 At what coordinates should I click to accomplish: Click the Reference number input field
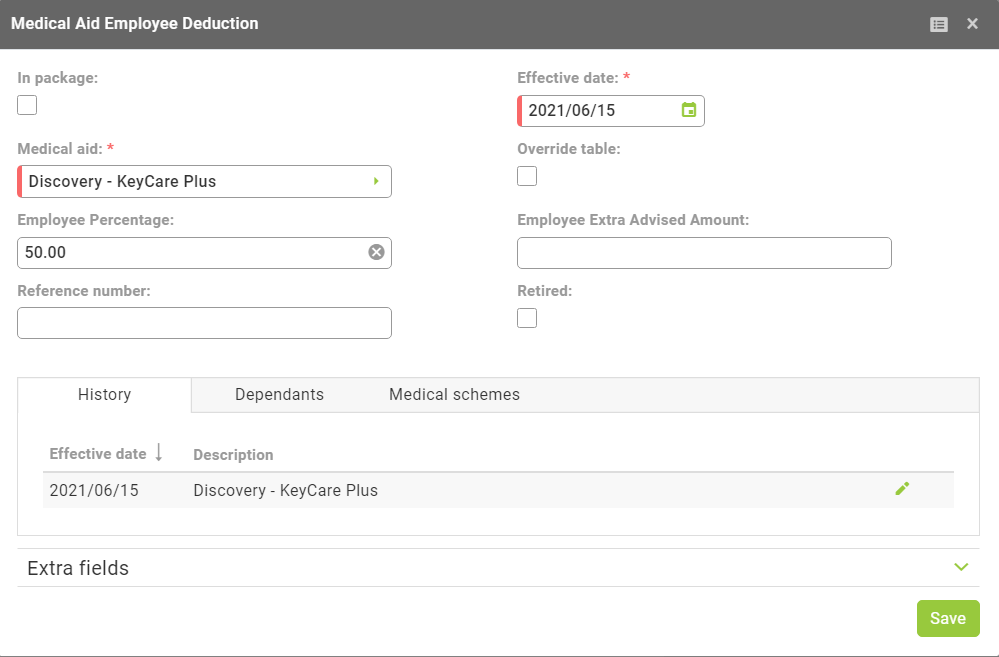click(x=204, y=322)
